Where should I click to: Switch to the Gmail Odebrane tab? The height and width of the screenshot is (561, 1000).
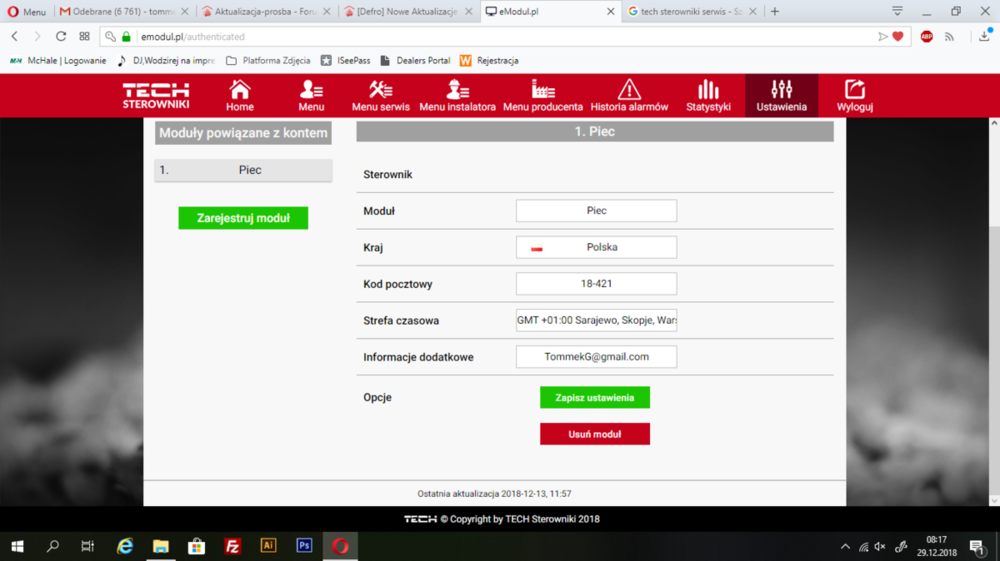(115, 12)
